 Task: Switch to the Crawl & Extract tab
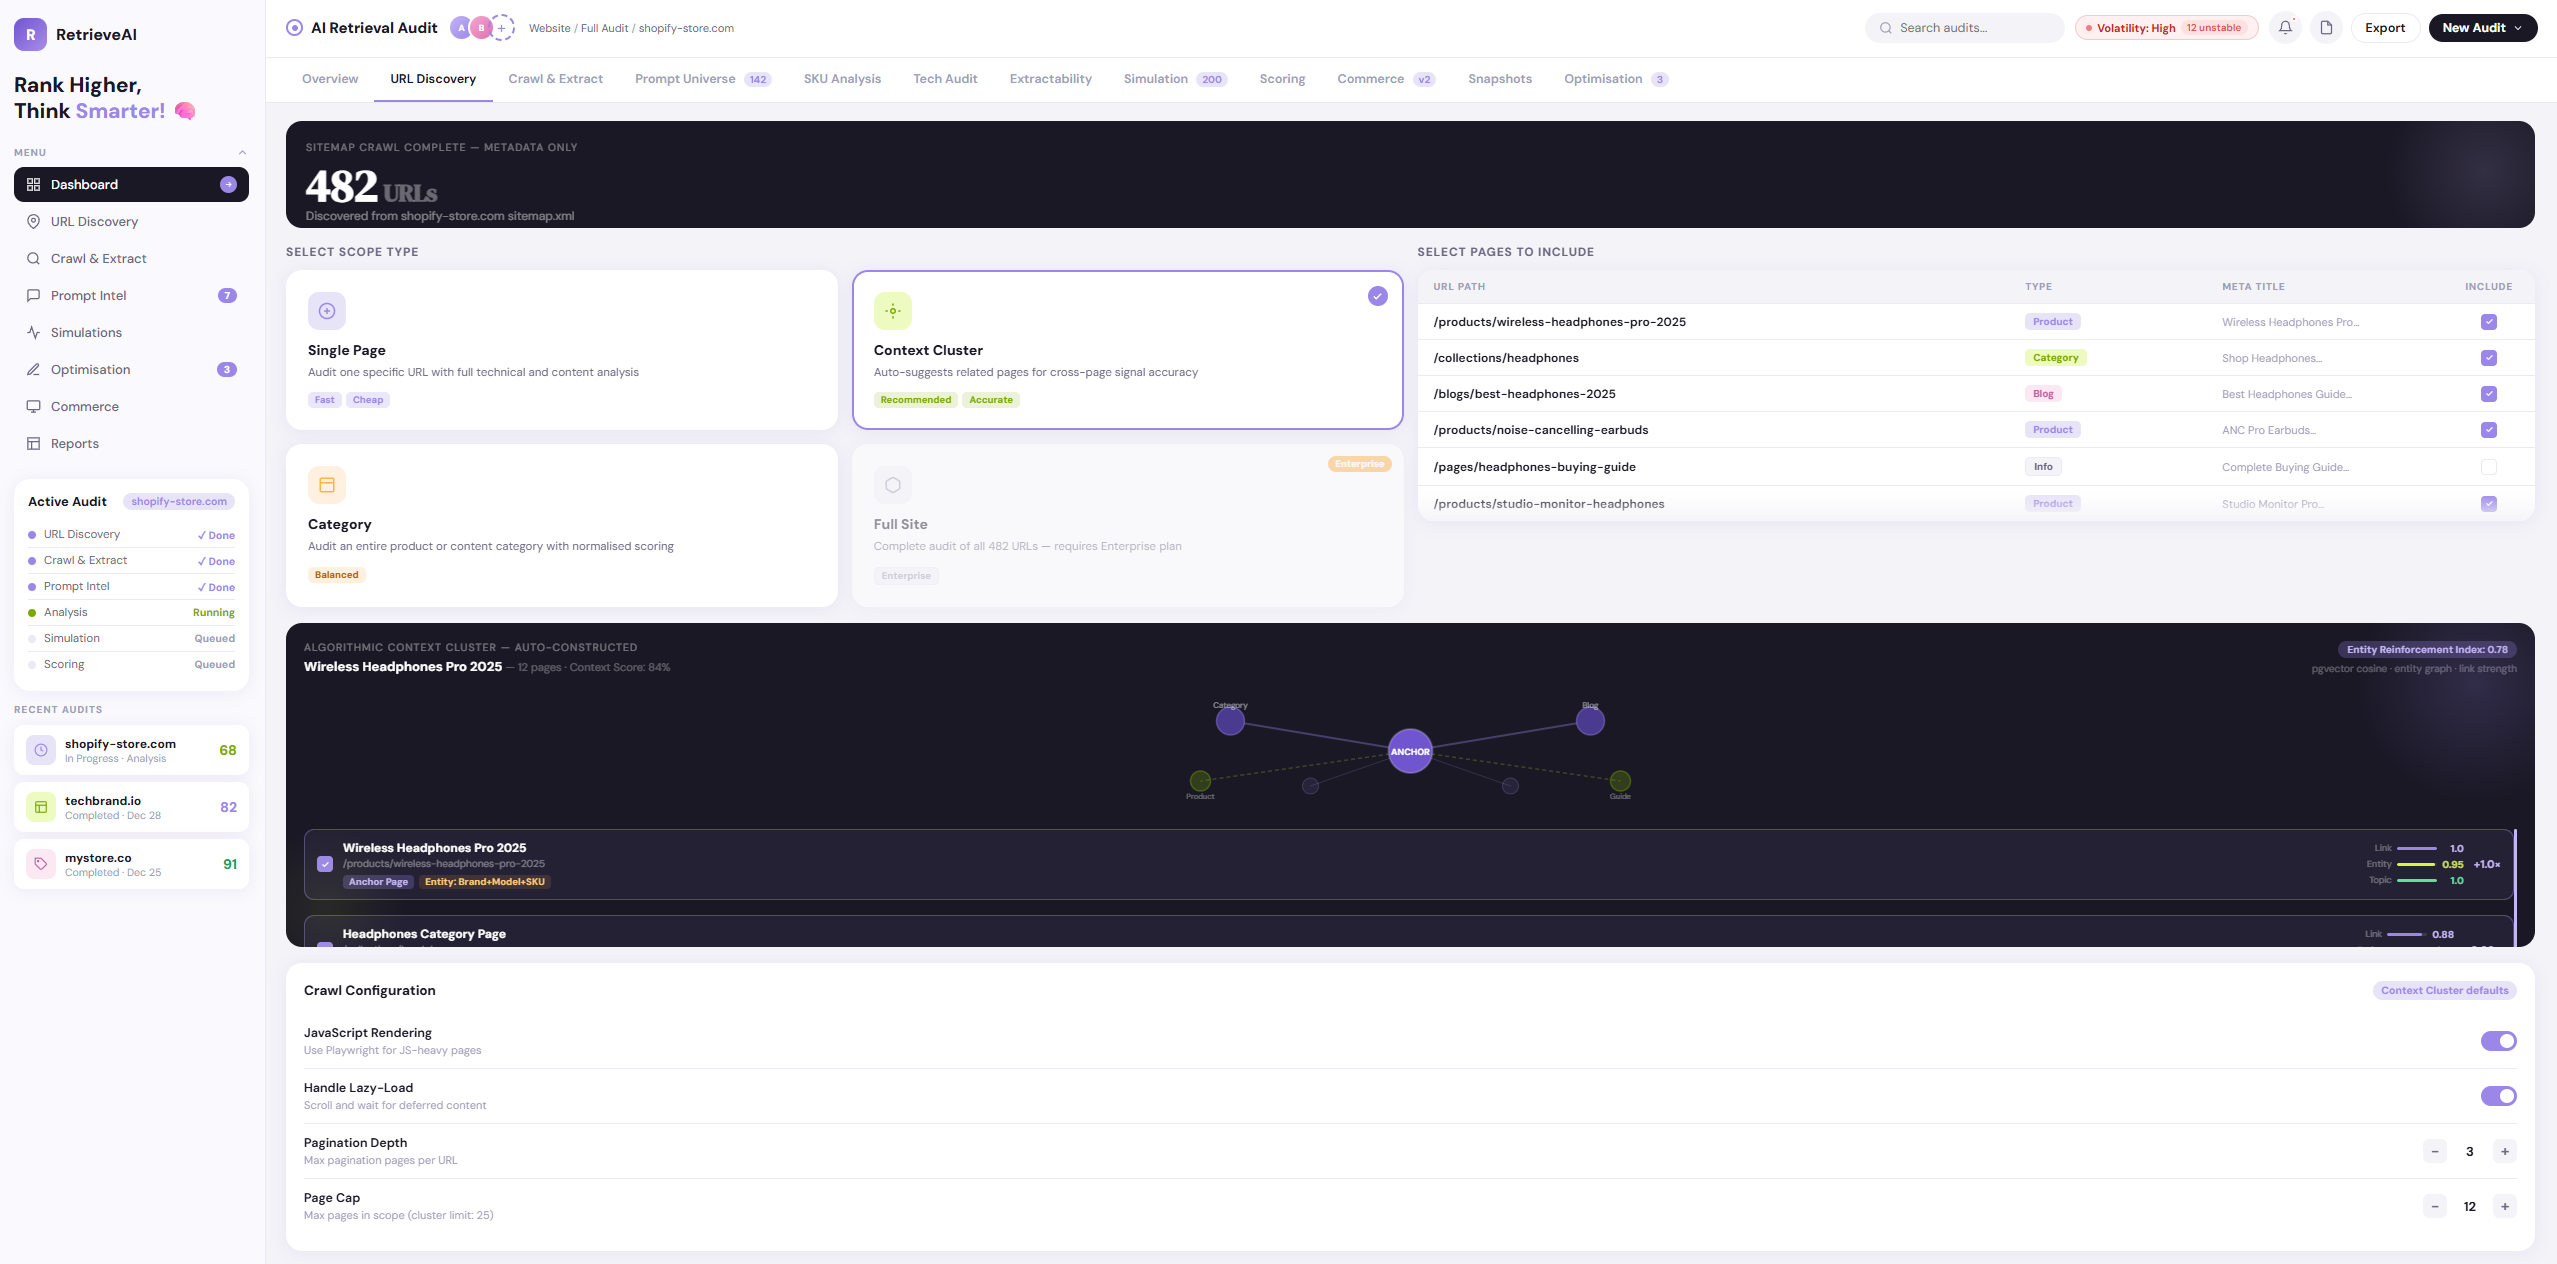(x=555, y=79)
